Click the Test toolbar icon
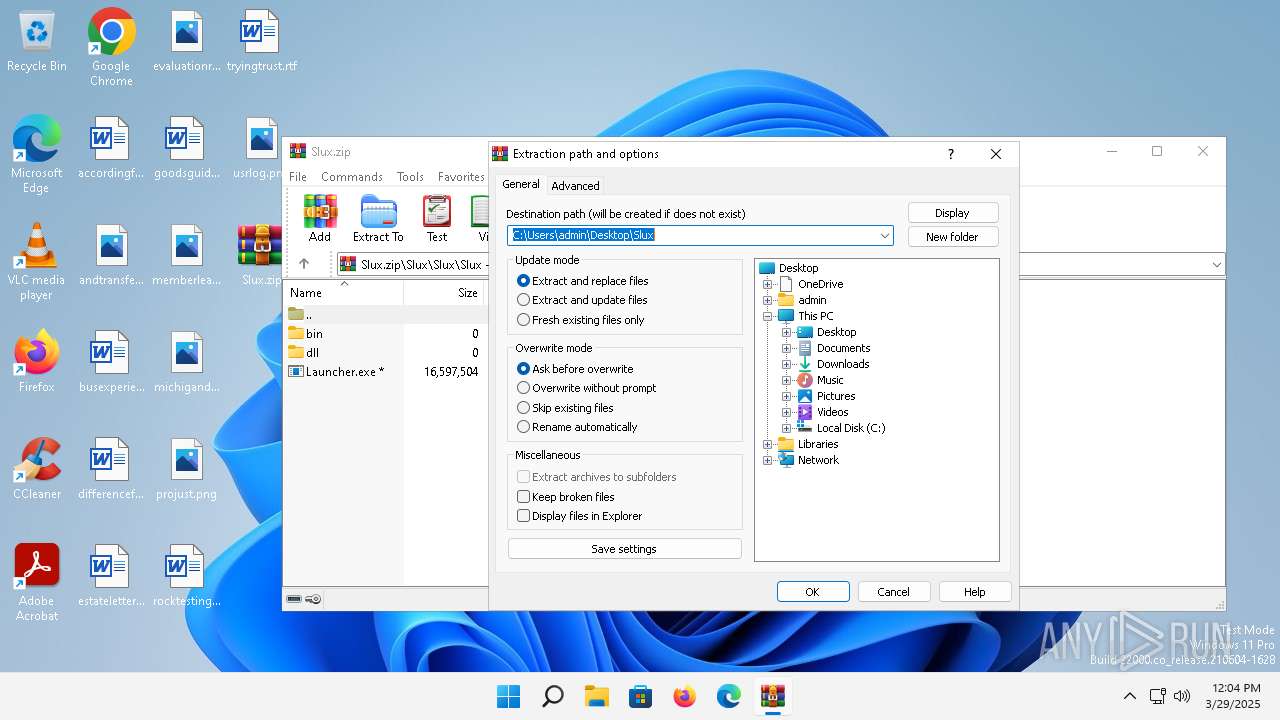This screenshot has height=720, width=1280. pos(437,219)
